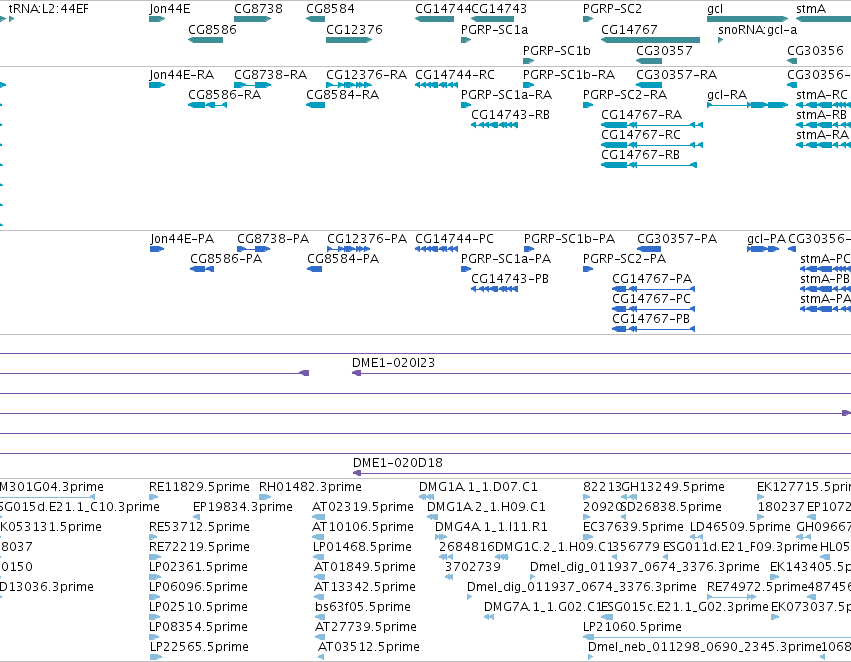
Task: Select transcript CG14767-RC
Action: (x=640, y=135)
